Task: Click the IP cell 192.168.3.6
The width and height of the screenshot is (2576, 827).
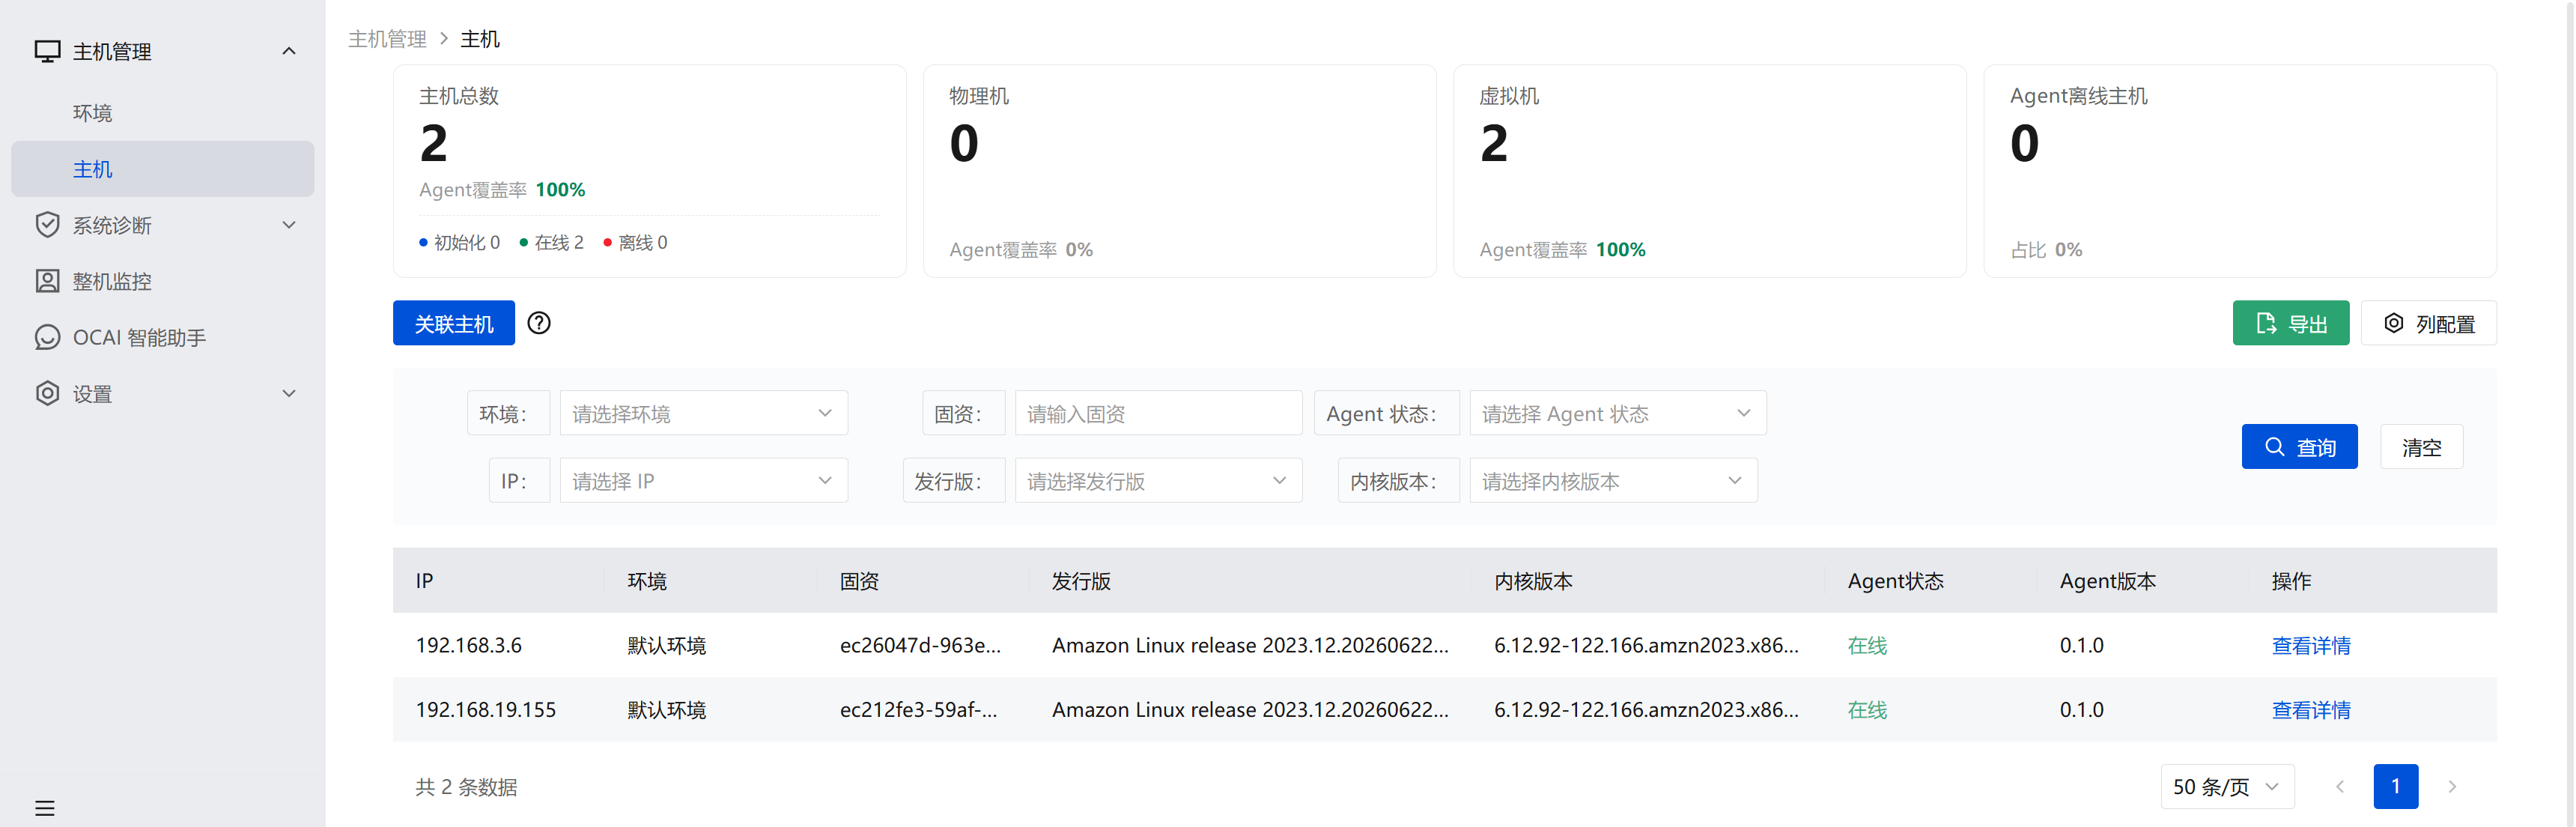Action: pyautogui.click(x=468, y=646)
